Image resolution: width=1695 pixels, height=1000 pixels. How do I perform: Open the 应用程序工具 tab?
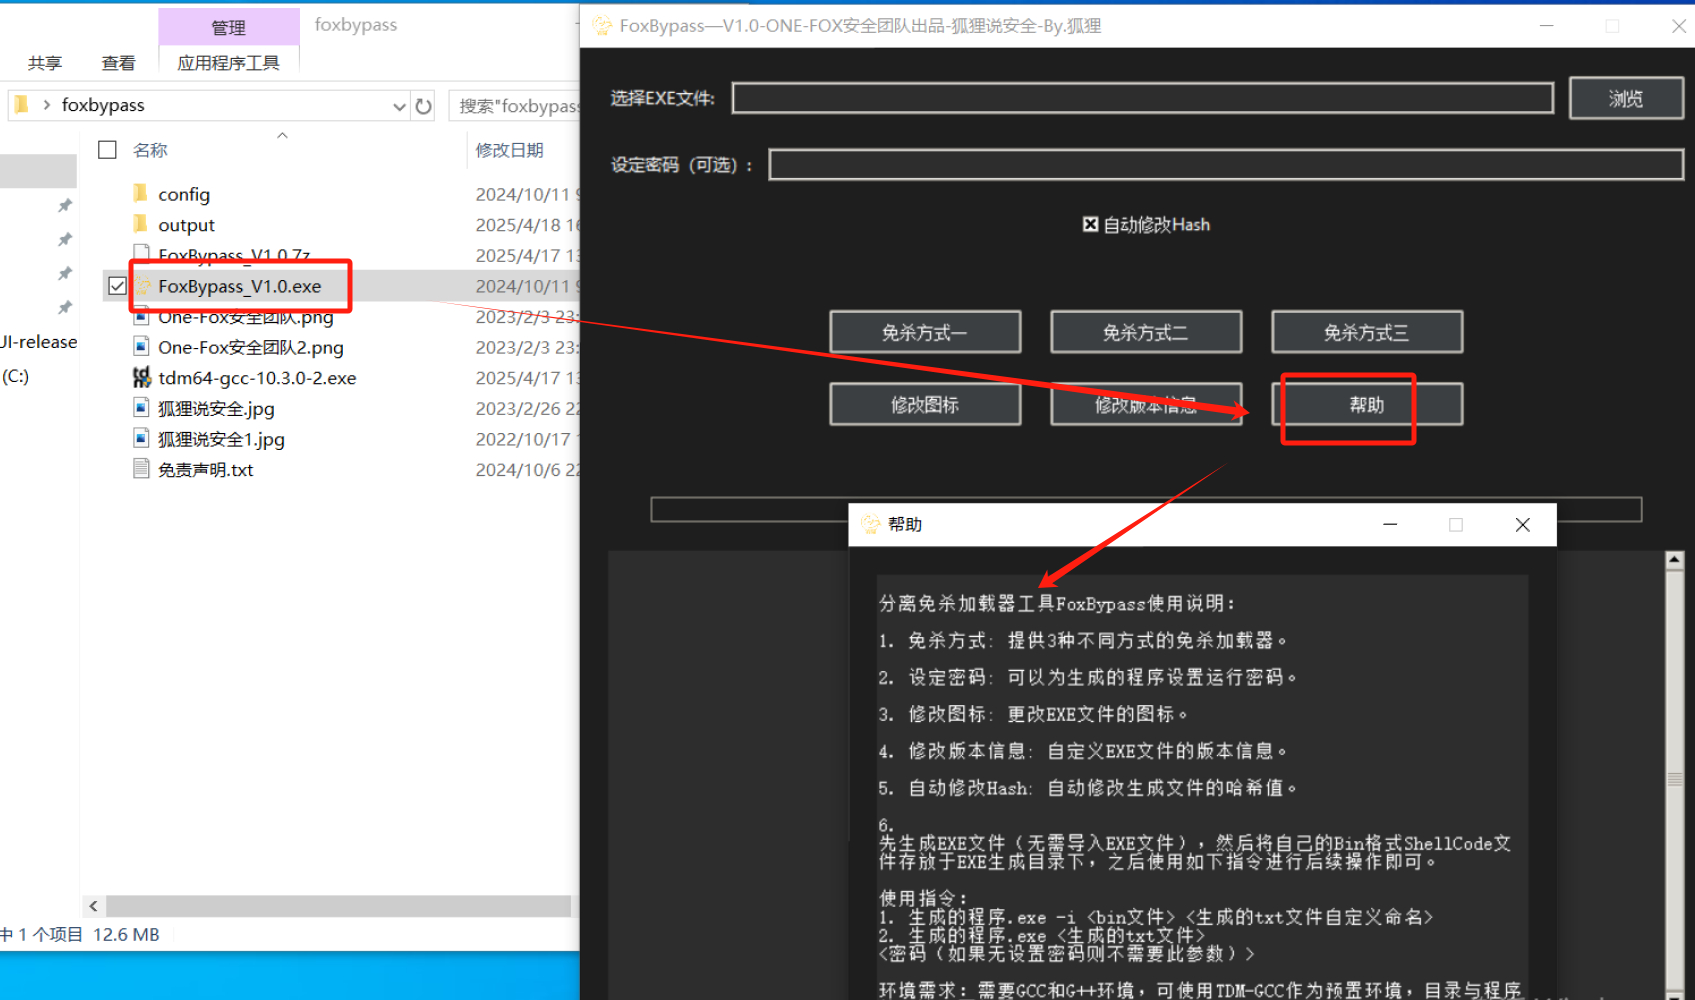coord(229,63)
